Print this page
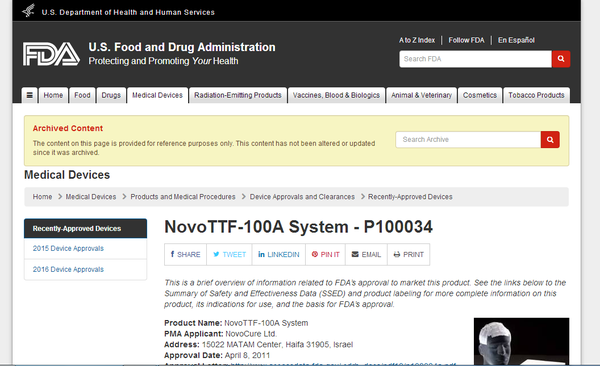This screenshot has width=600, height=366. click(x=409, y=255)
